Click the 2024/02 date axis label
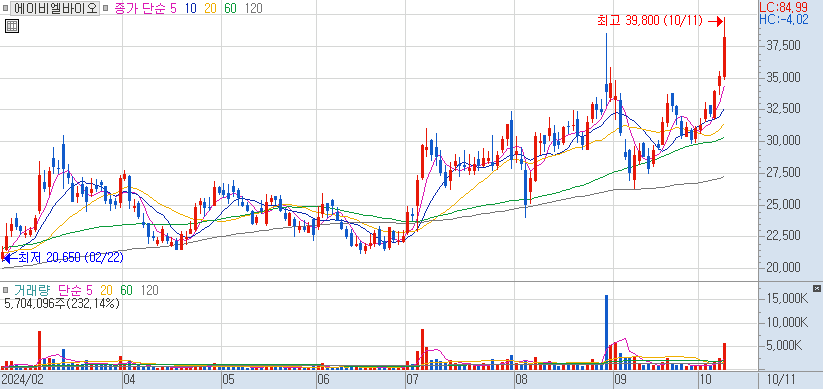Screen dimensions: 823x389 (x=22, y=379)
